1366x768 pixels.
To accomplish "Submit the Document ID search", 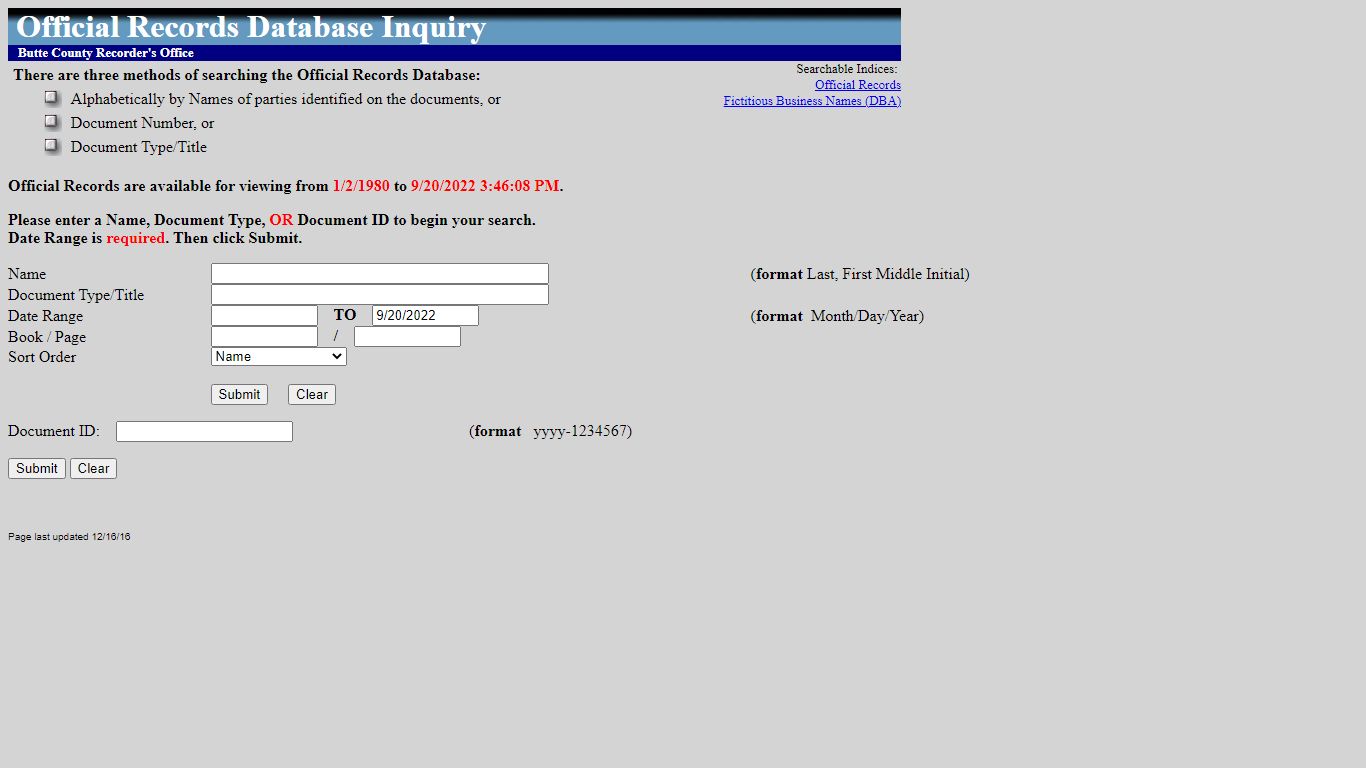I will tap(37, 469).
